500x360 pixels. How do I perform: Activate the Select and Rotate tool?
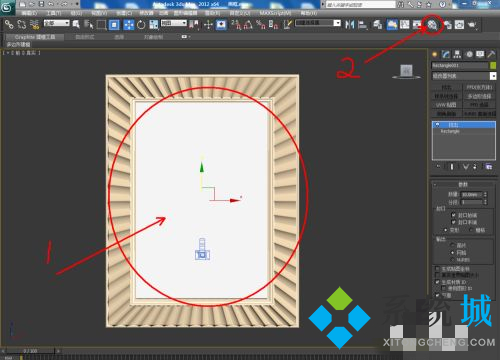(141, 25)
